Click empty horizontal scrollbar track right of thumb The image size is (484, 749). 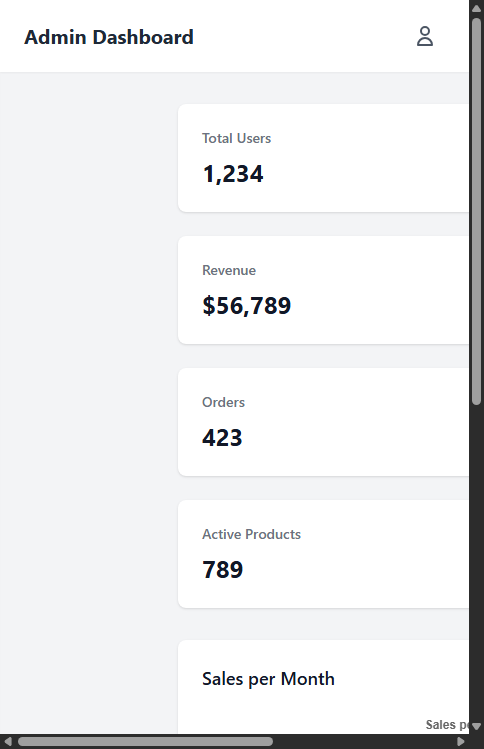(363, 741)
